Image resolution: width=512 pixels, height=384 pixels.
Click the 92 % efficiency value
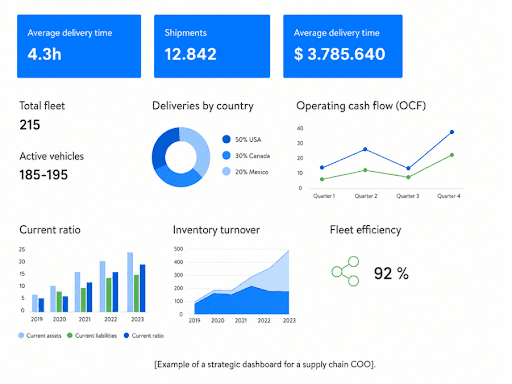coord(391,274)
